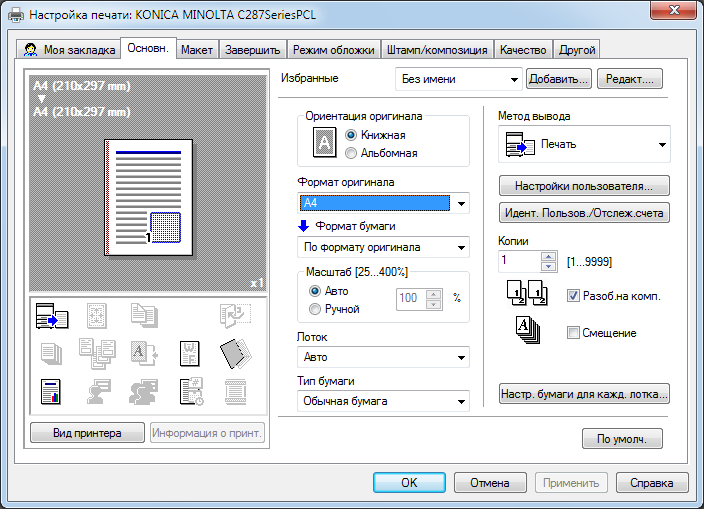This screenshot has width=704, height=509.
Task: Confirm with the OK button
Action: coord(409,483)
